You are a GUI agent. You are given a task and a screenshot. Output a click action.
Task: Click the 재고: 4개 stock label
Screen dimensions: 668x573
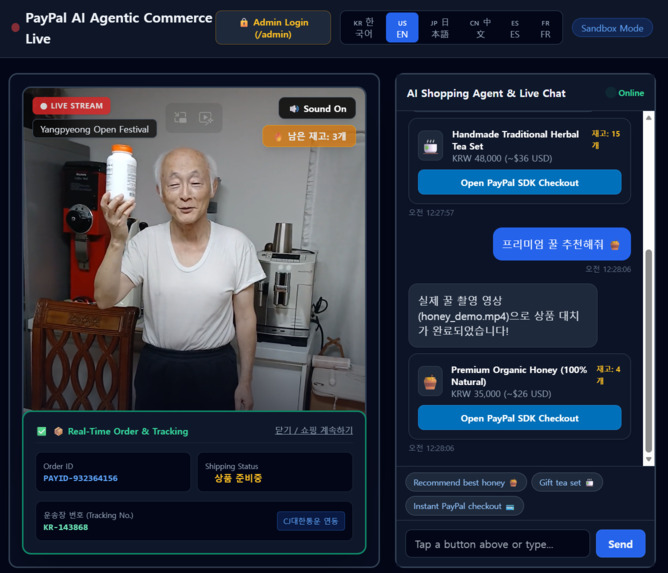[608, 375]
